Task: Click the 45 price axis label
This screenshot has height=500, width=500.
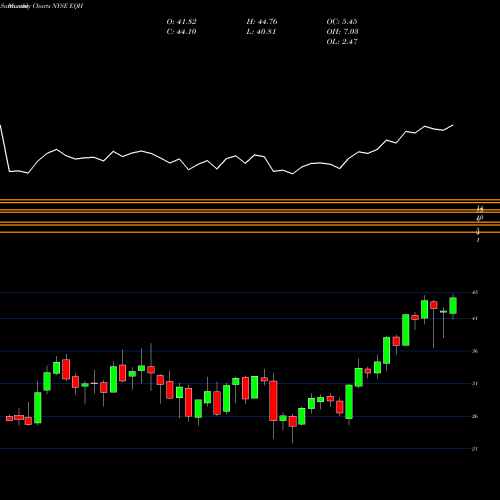Action: coord(475,292)
